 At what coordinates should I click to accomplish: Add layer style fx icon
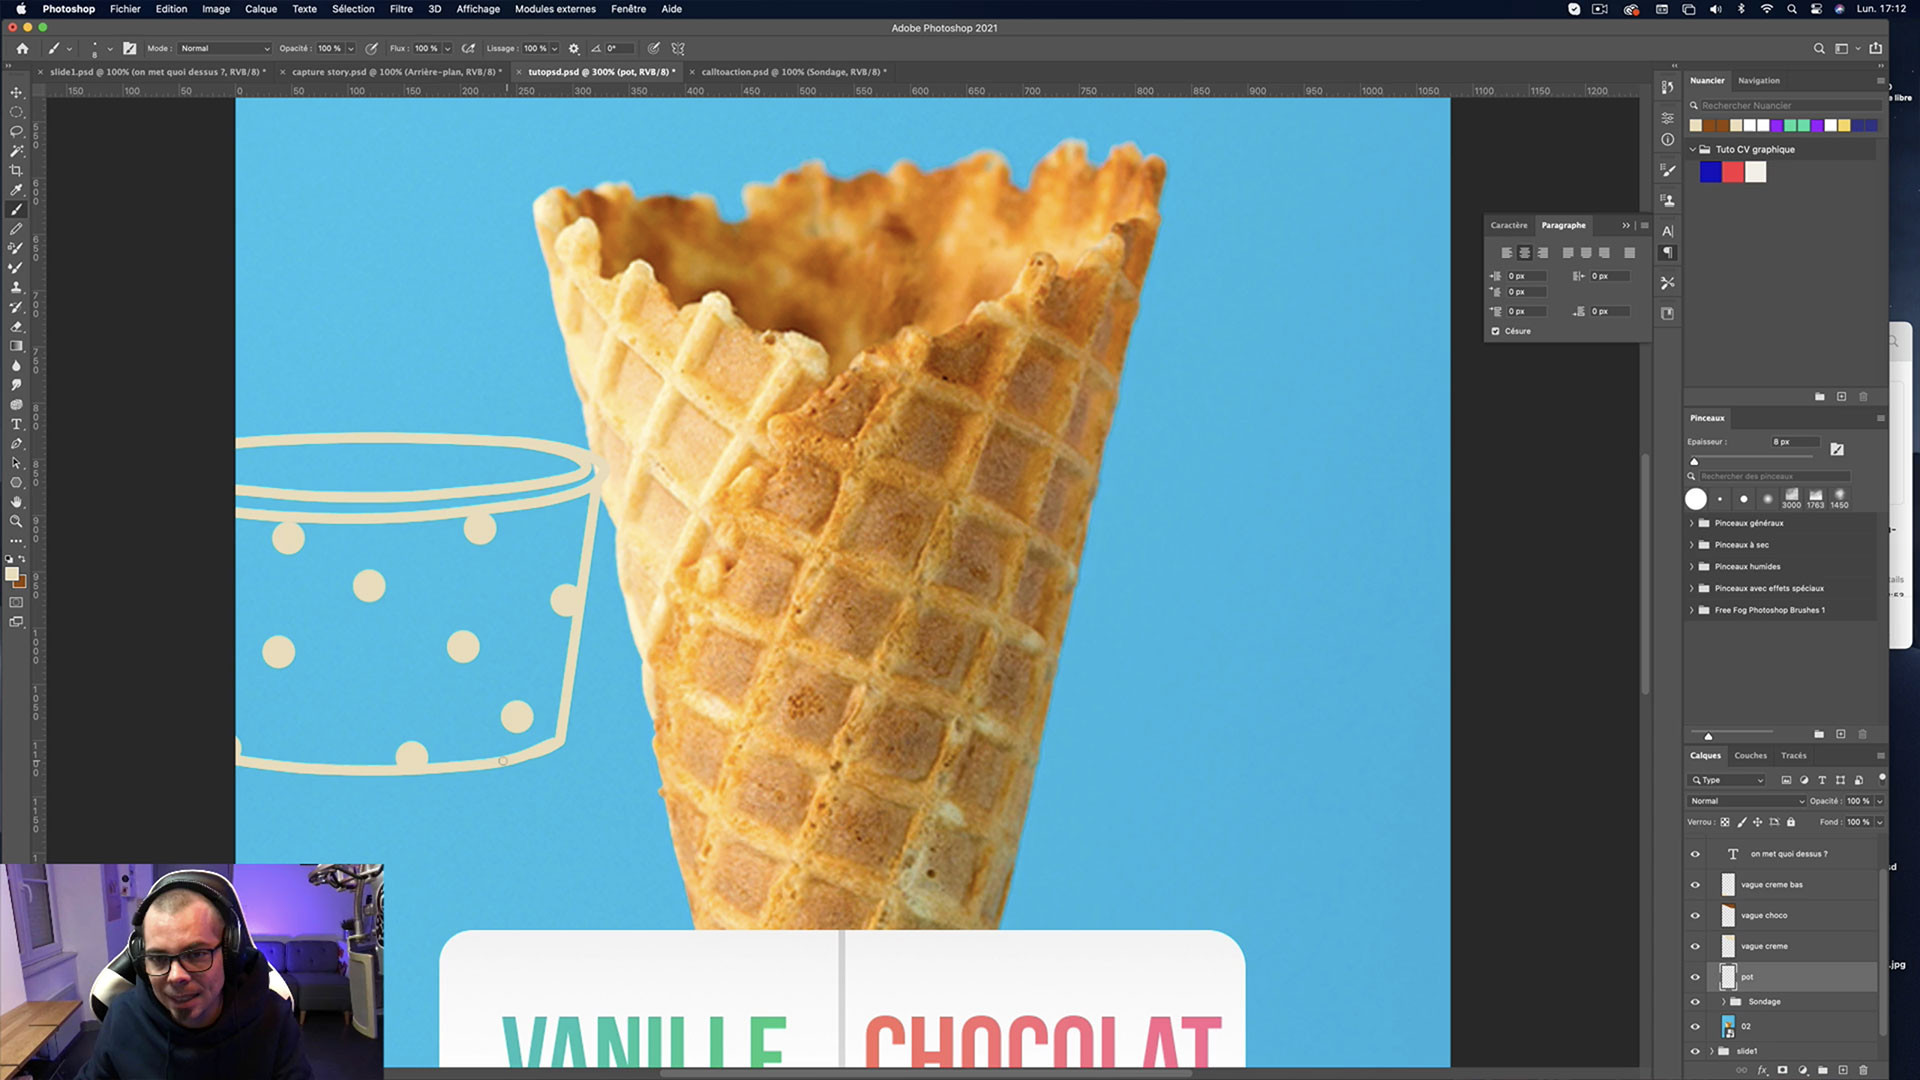pyautogui.click(x=1762, y=1070)
